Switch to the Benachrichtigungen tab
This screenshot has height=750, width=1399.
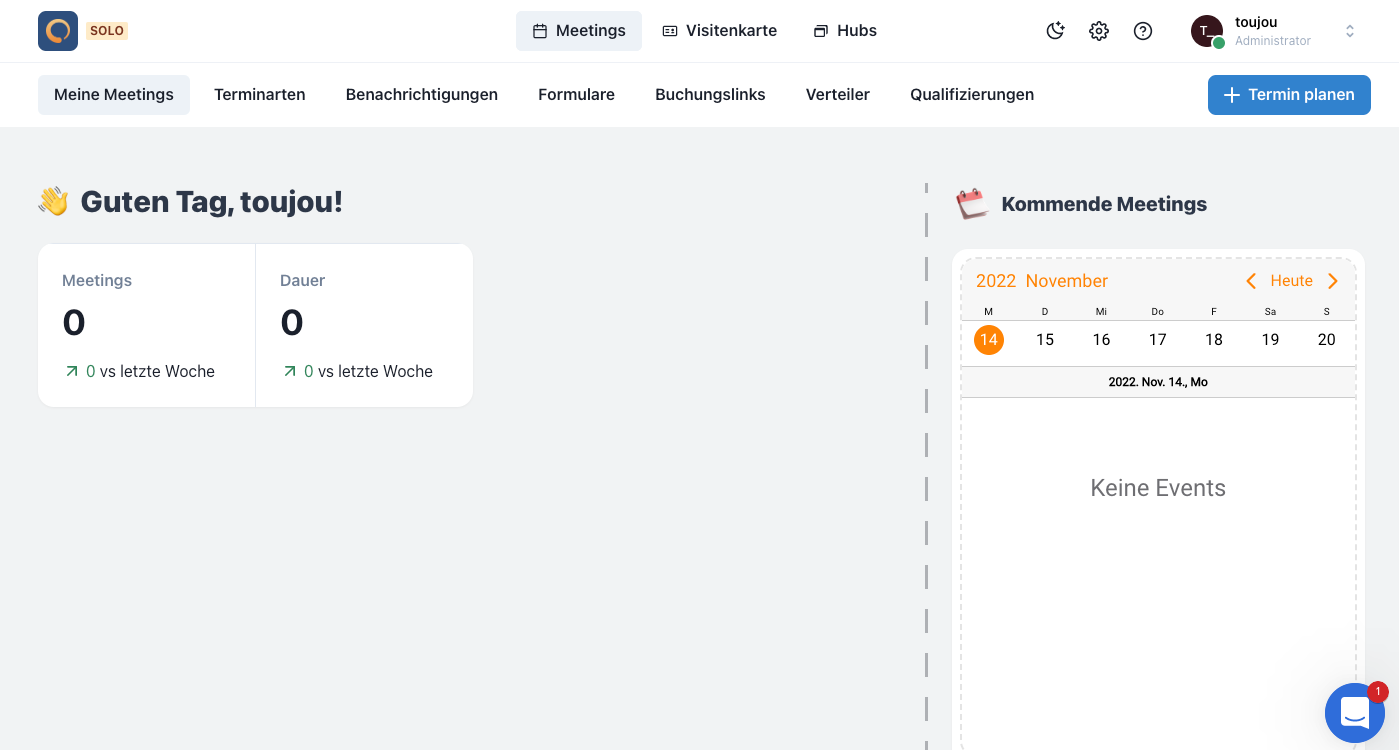coord(422,95)
